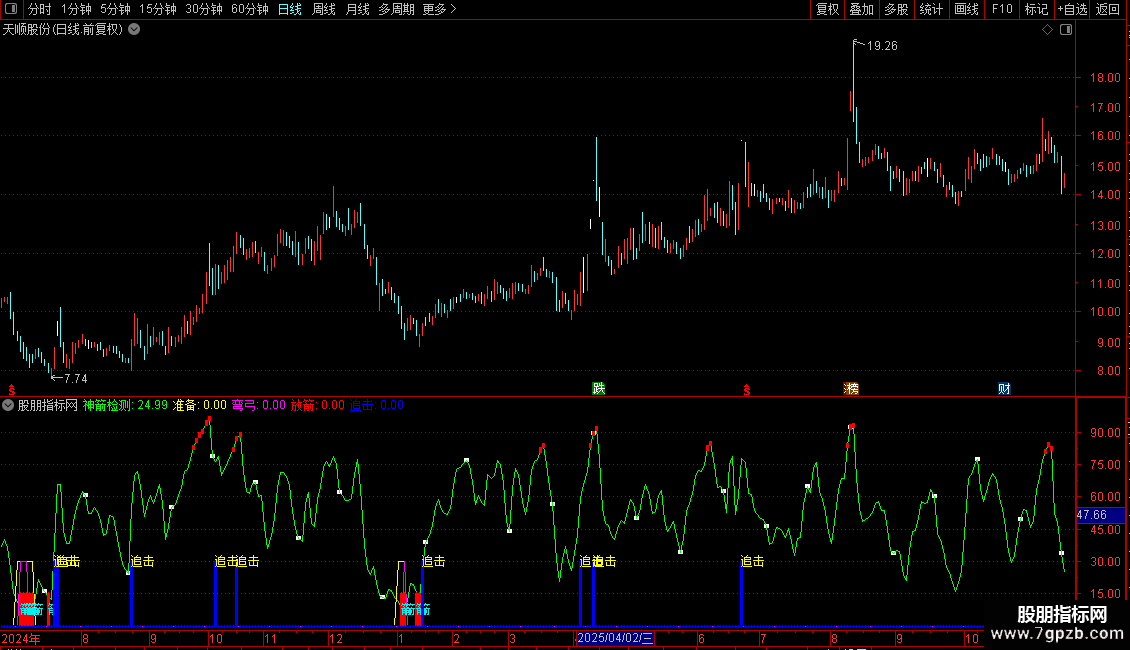Viewport: 1130px width, 650px height.
Task: Click the 弯弓: 0.00 indicator label
Action: click(x=259, y=406)
